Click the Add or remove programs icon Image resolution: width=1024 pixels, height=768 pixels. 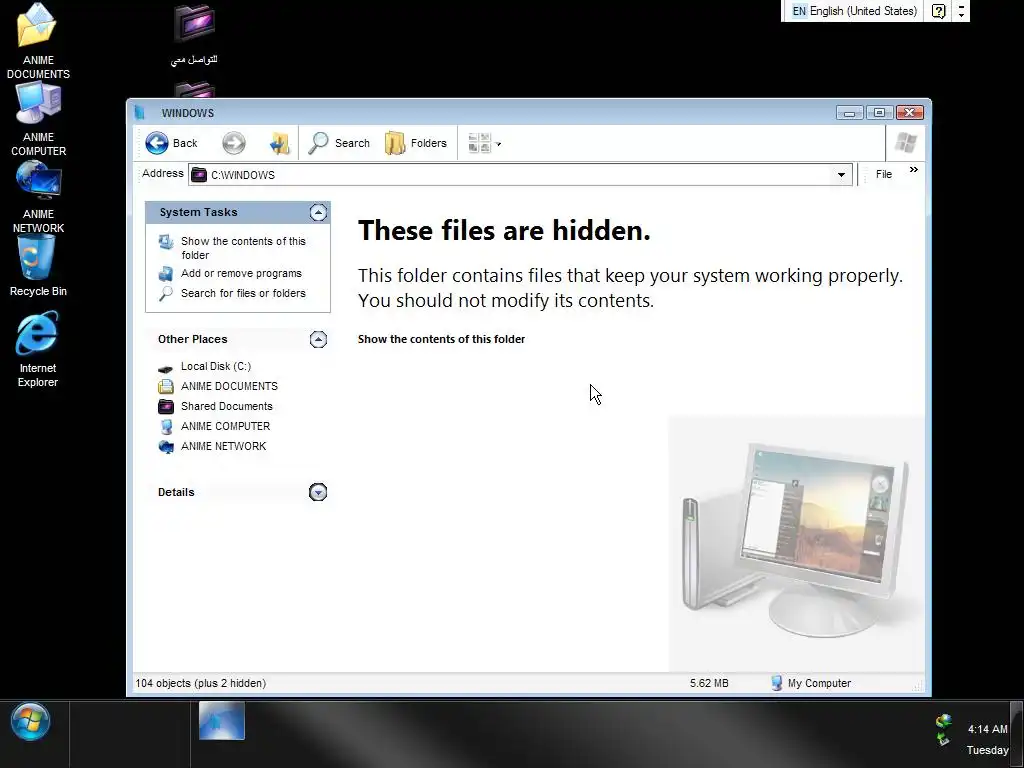[166, 274]
